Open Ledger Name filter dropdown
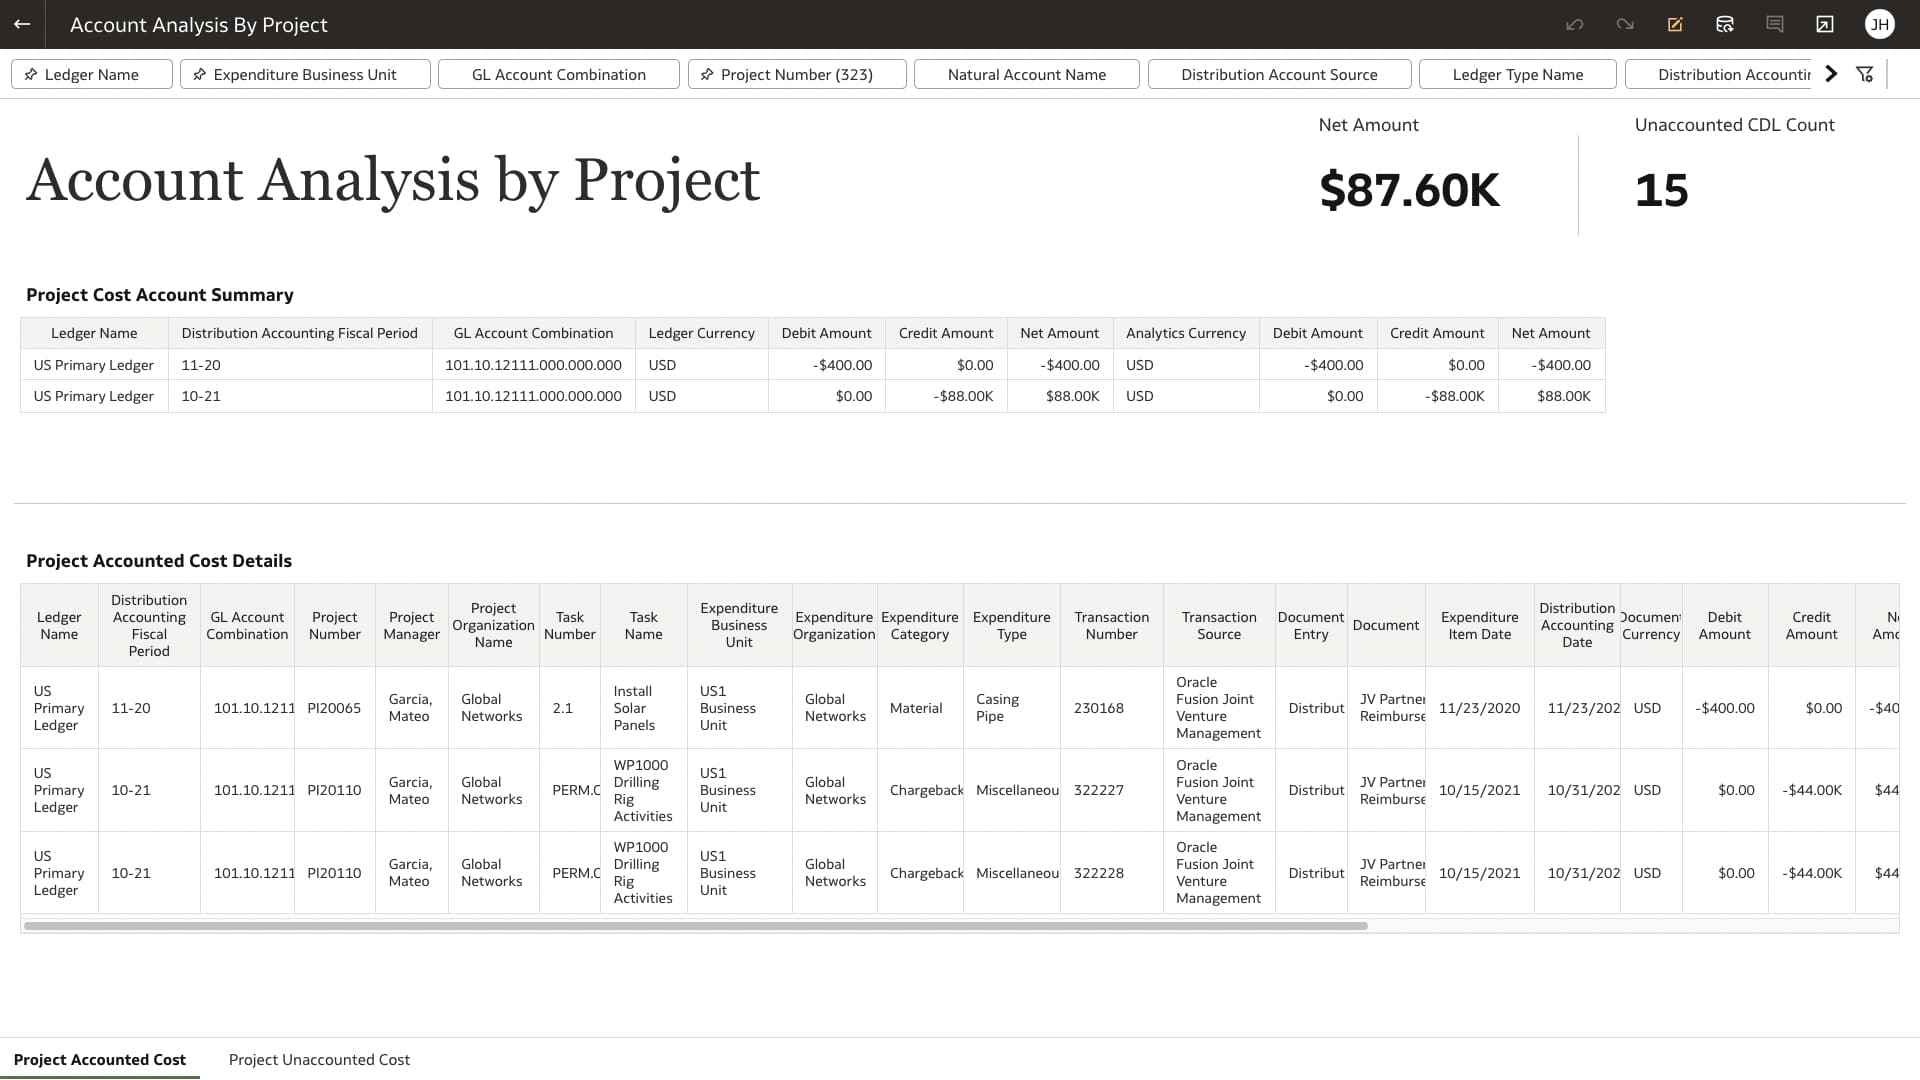This screenshot has width=1920, height=1080. click(x=91, y=74)
